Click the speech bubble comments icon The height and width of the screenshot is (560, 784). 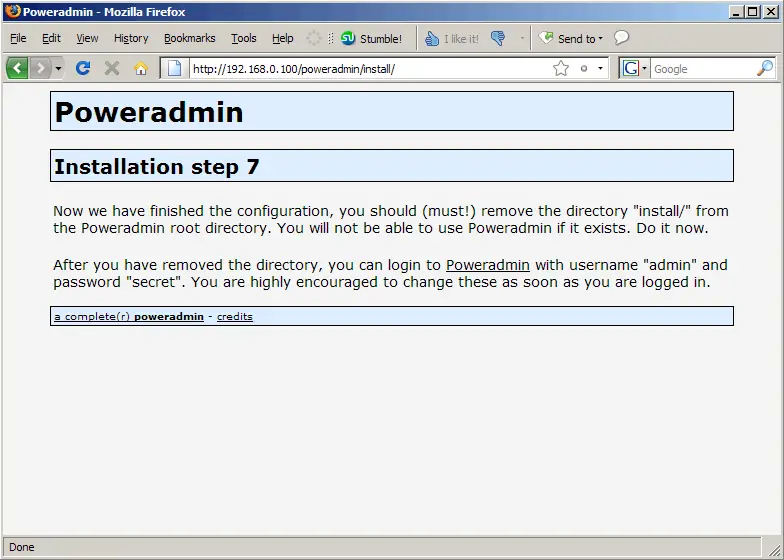coord(622,38)
